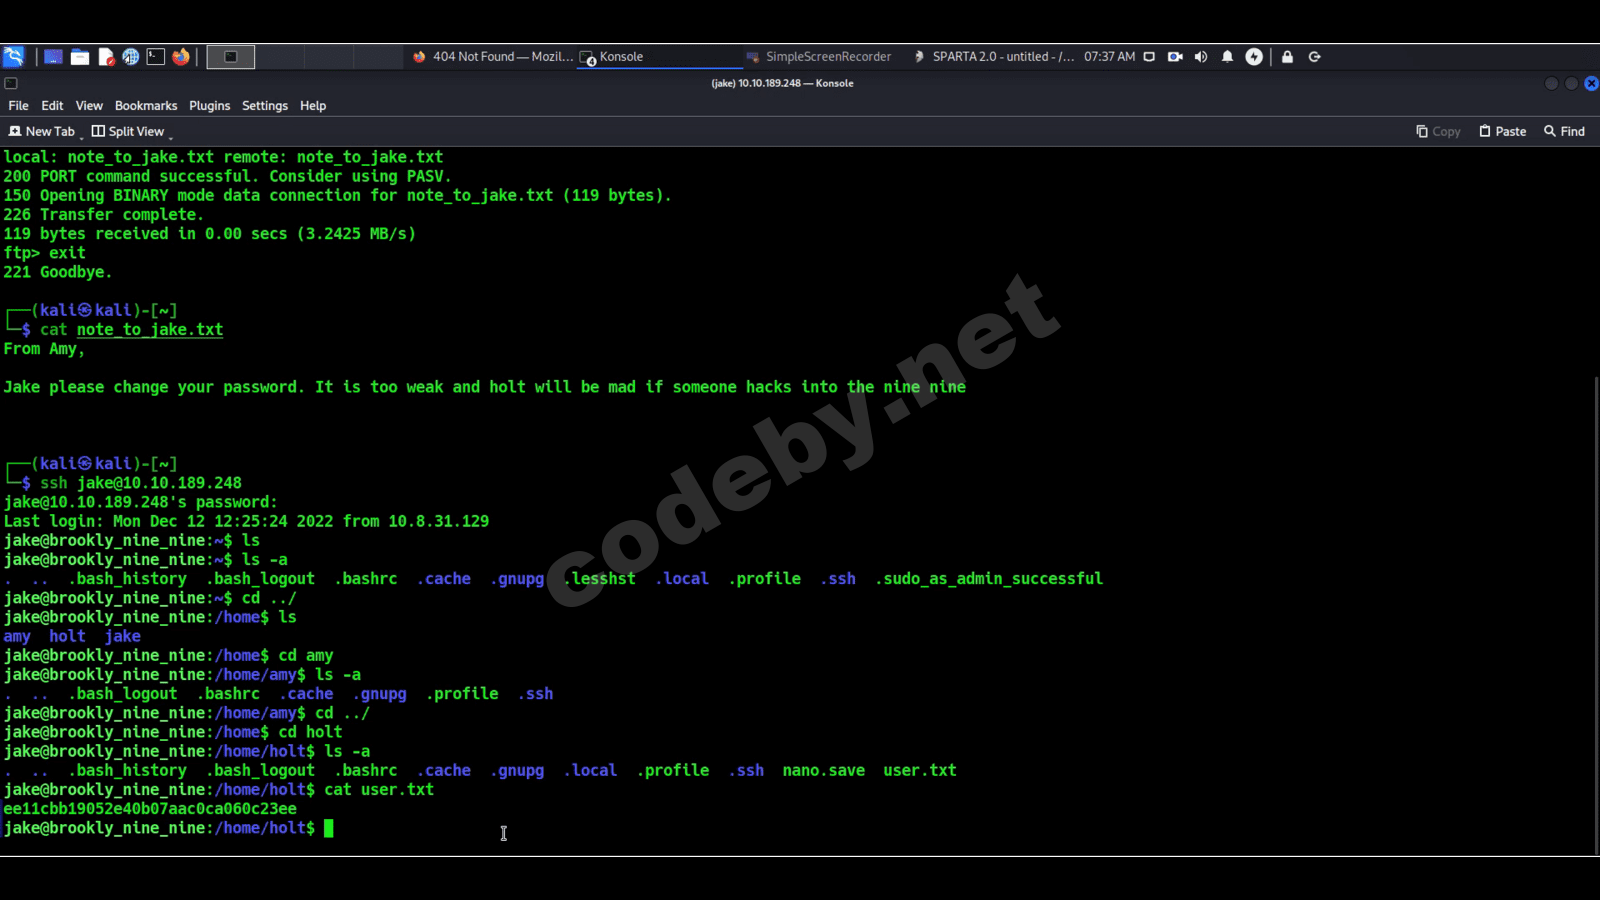
Task: Select the active workspace switcher thumbnail
Action: point(231,57)
